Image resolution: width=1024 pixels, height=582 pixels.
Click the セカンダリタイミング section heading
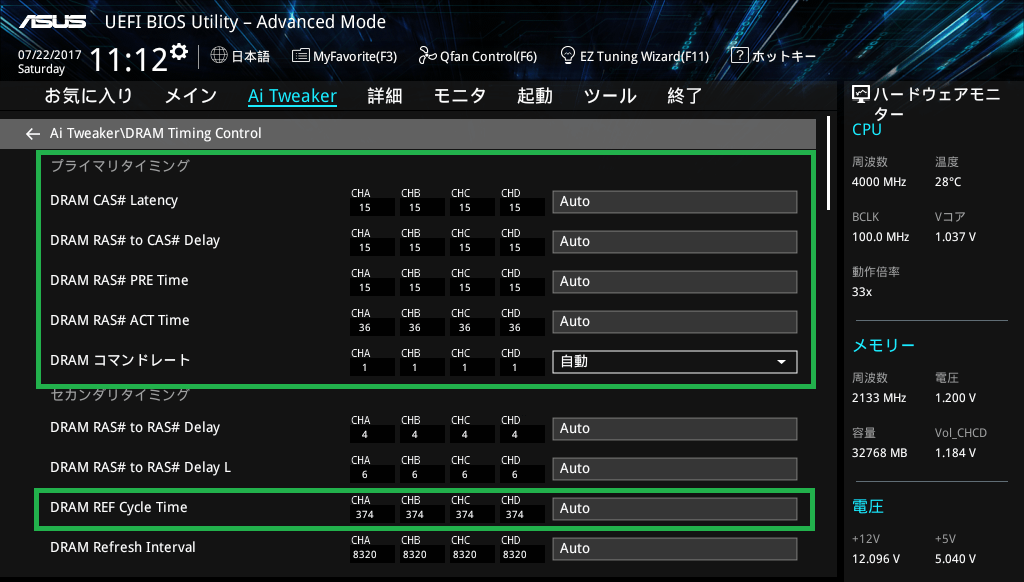point(120,394)
